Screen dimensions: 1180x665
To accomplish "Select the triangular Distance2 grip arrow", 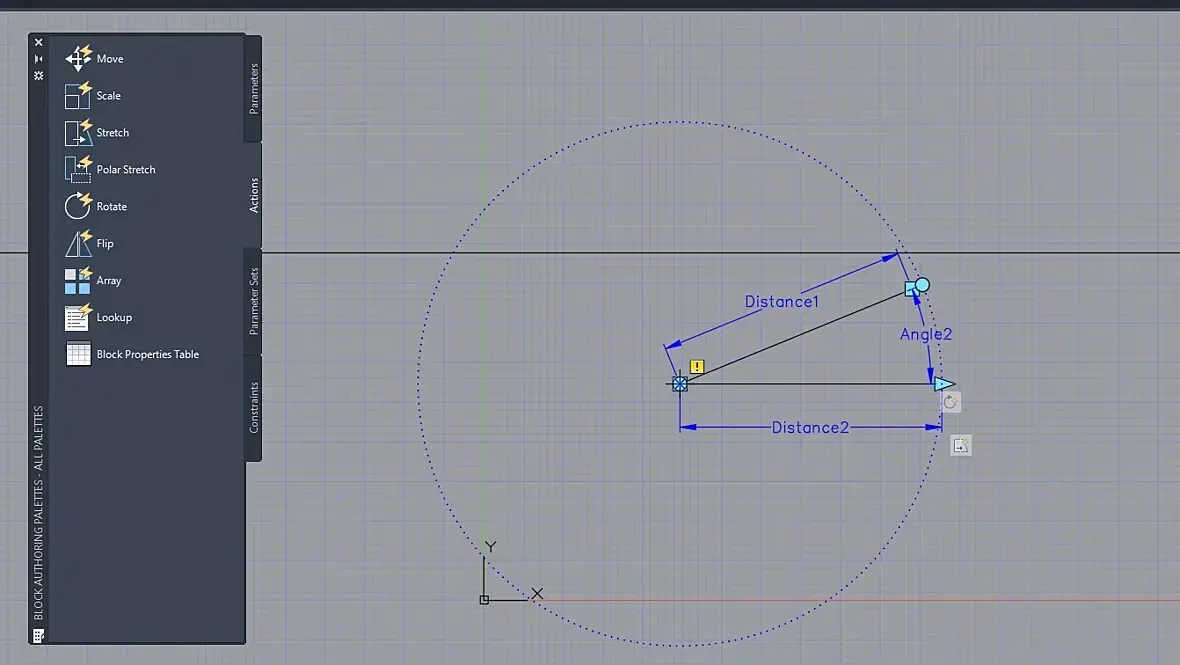I will coord(944,384).
